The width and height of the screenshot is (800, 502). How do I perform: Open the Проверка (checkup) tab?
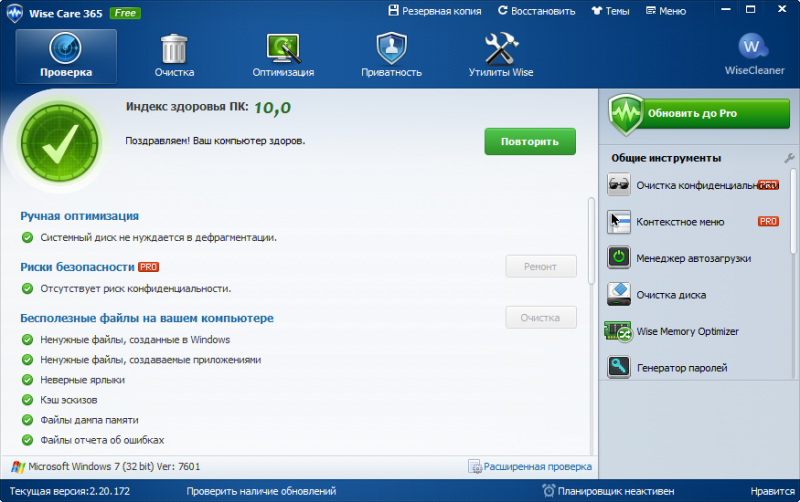[66, 56]
